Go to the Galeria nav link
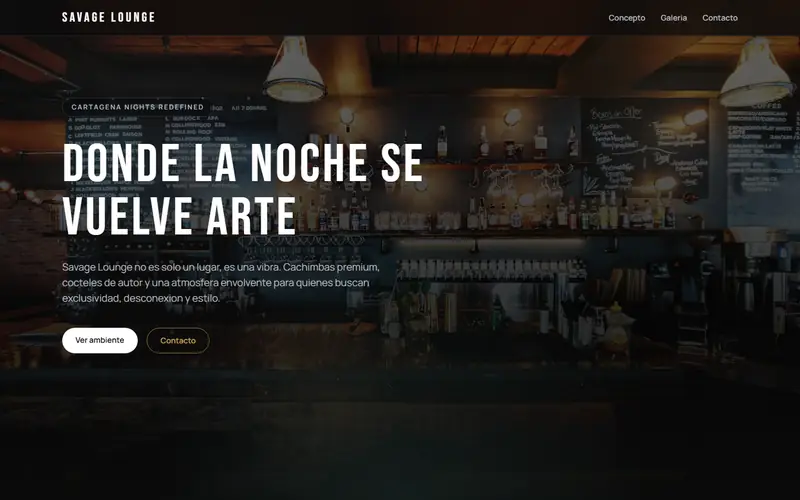 click(673, 18)
